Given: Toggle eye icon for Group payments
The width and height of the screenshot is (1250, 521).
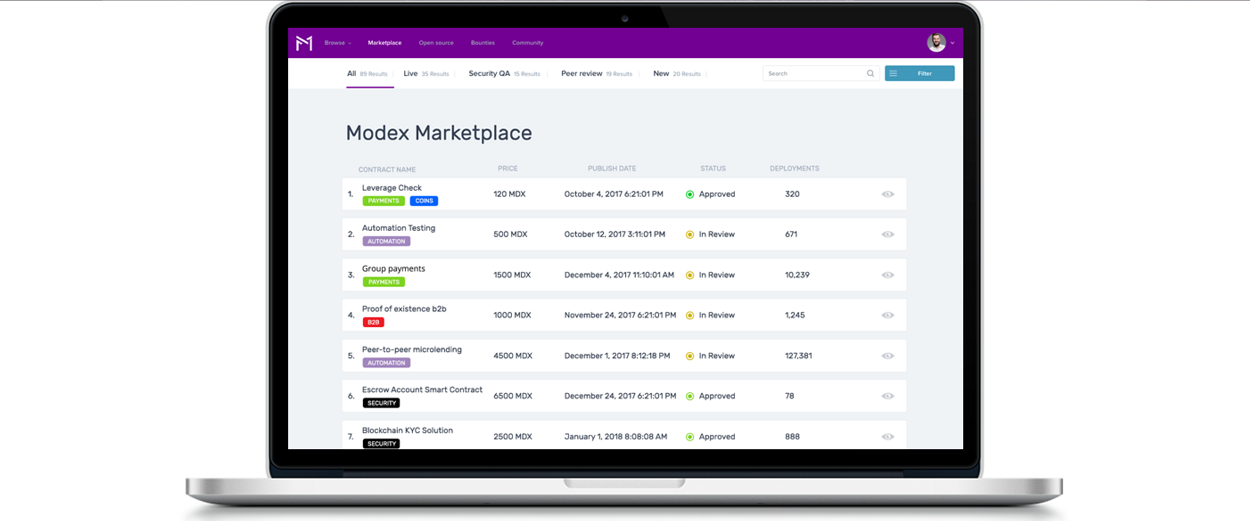Looking at the screenshot, I should click(x=888, y=275).
